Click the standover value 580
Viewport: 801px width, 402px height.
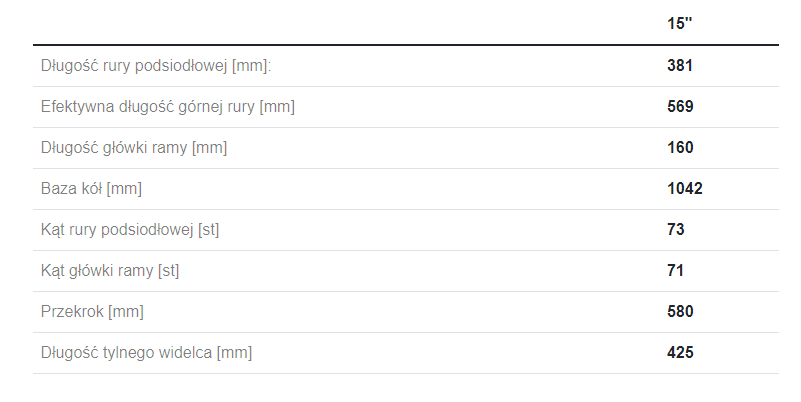click(680, 312)
